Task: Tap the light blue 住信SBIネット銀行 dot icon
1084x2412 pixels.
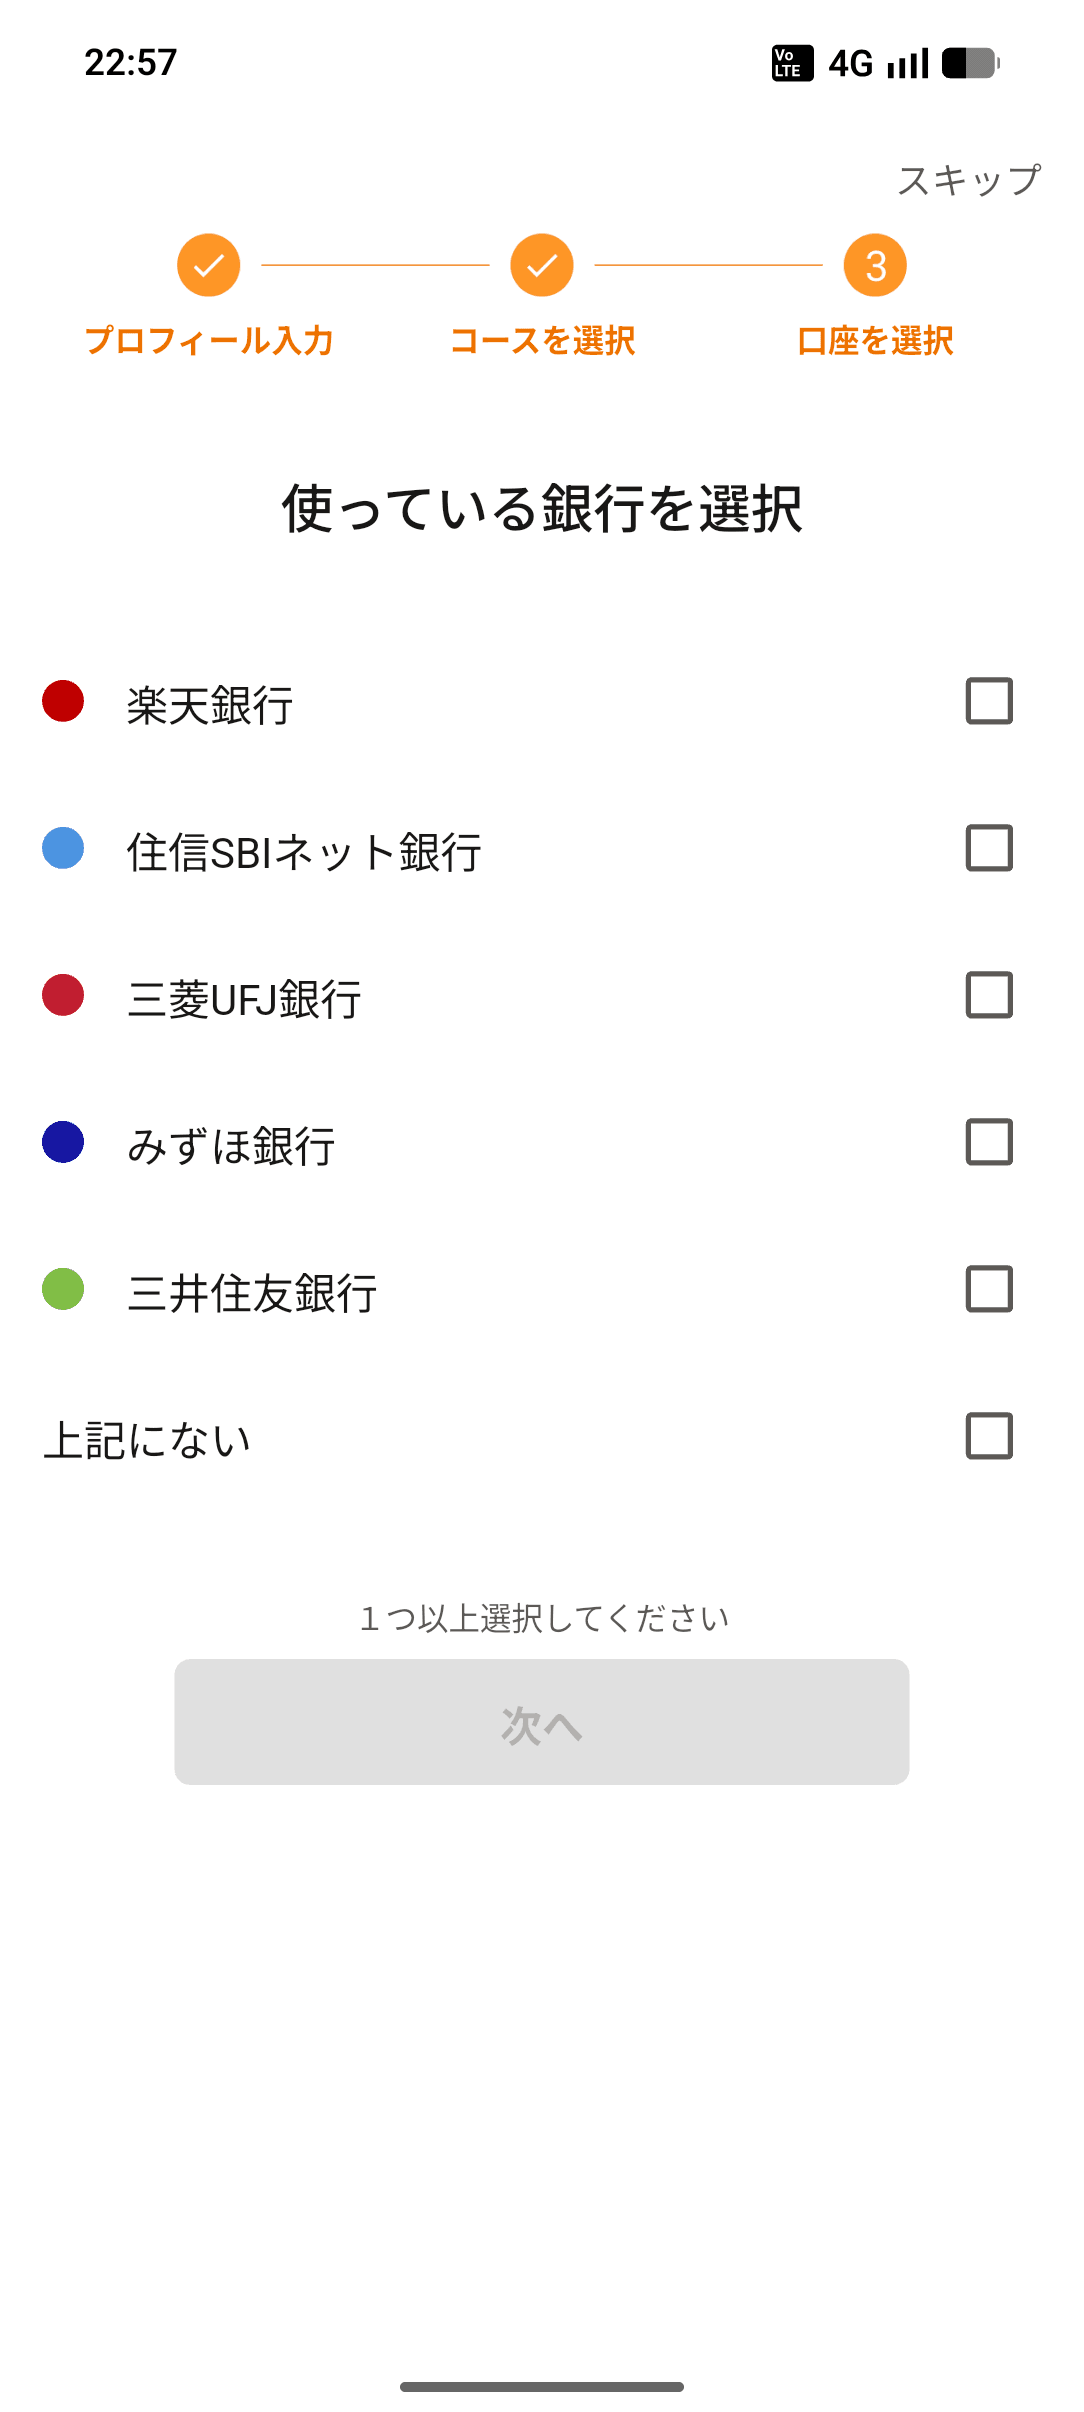Action: [x=63, y=848]
